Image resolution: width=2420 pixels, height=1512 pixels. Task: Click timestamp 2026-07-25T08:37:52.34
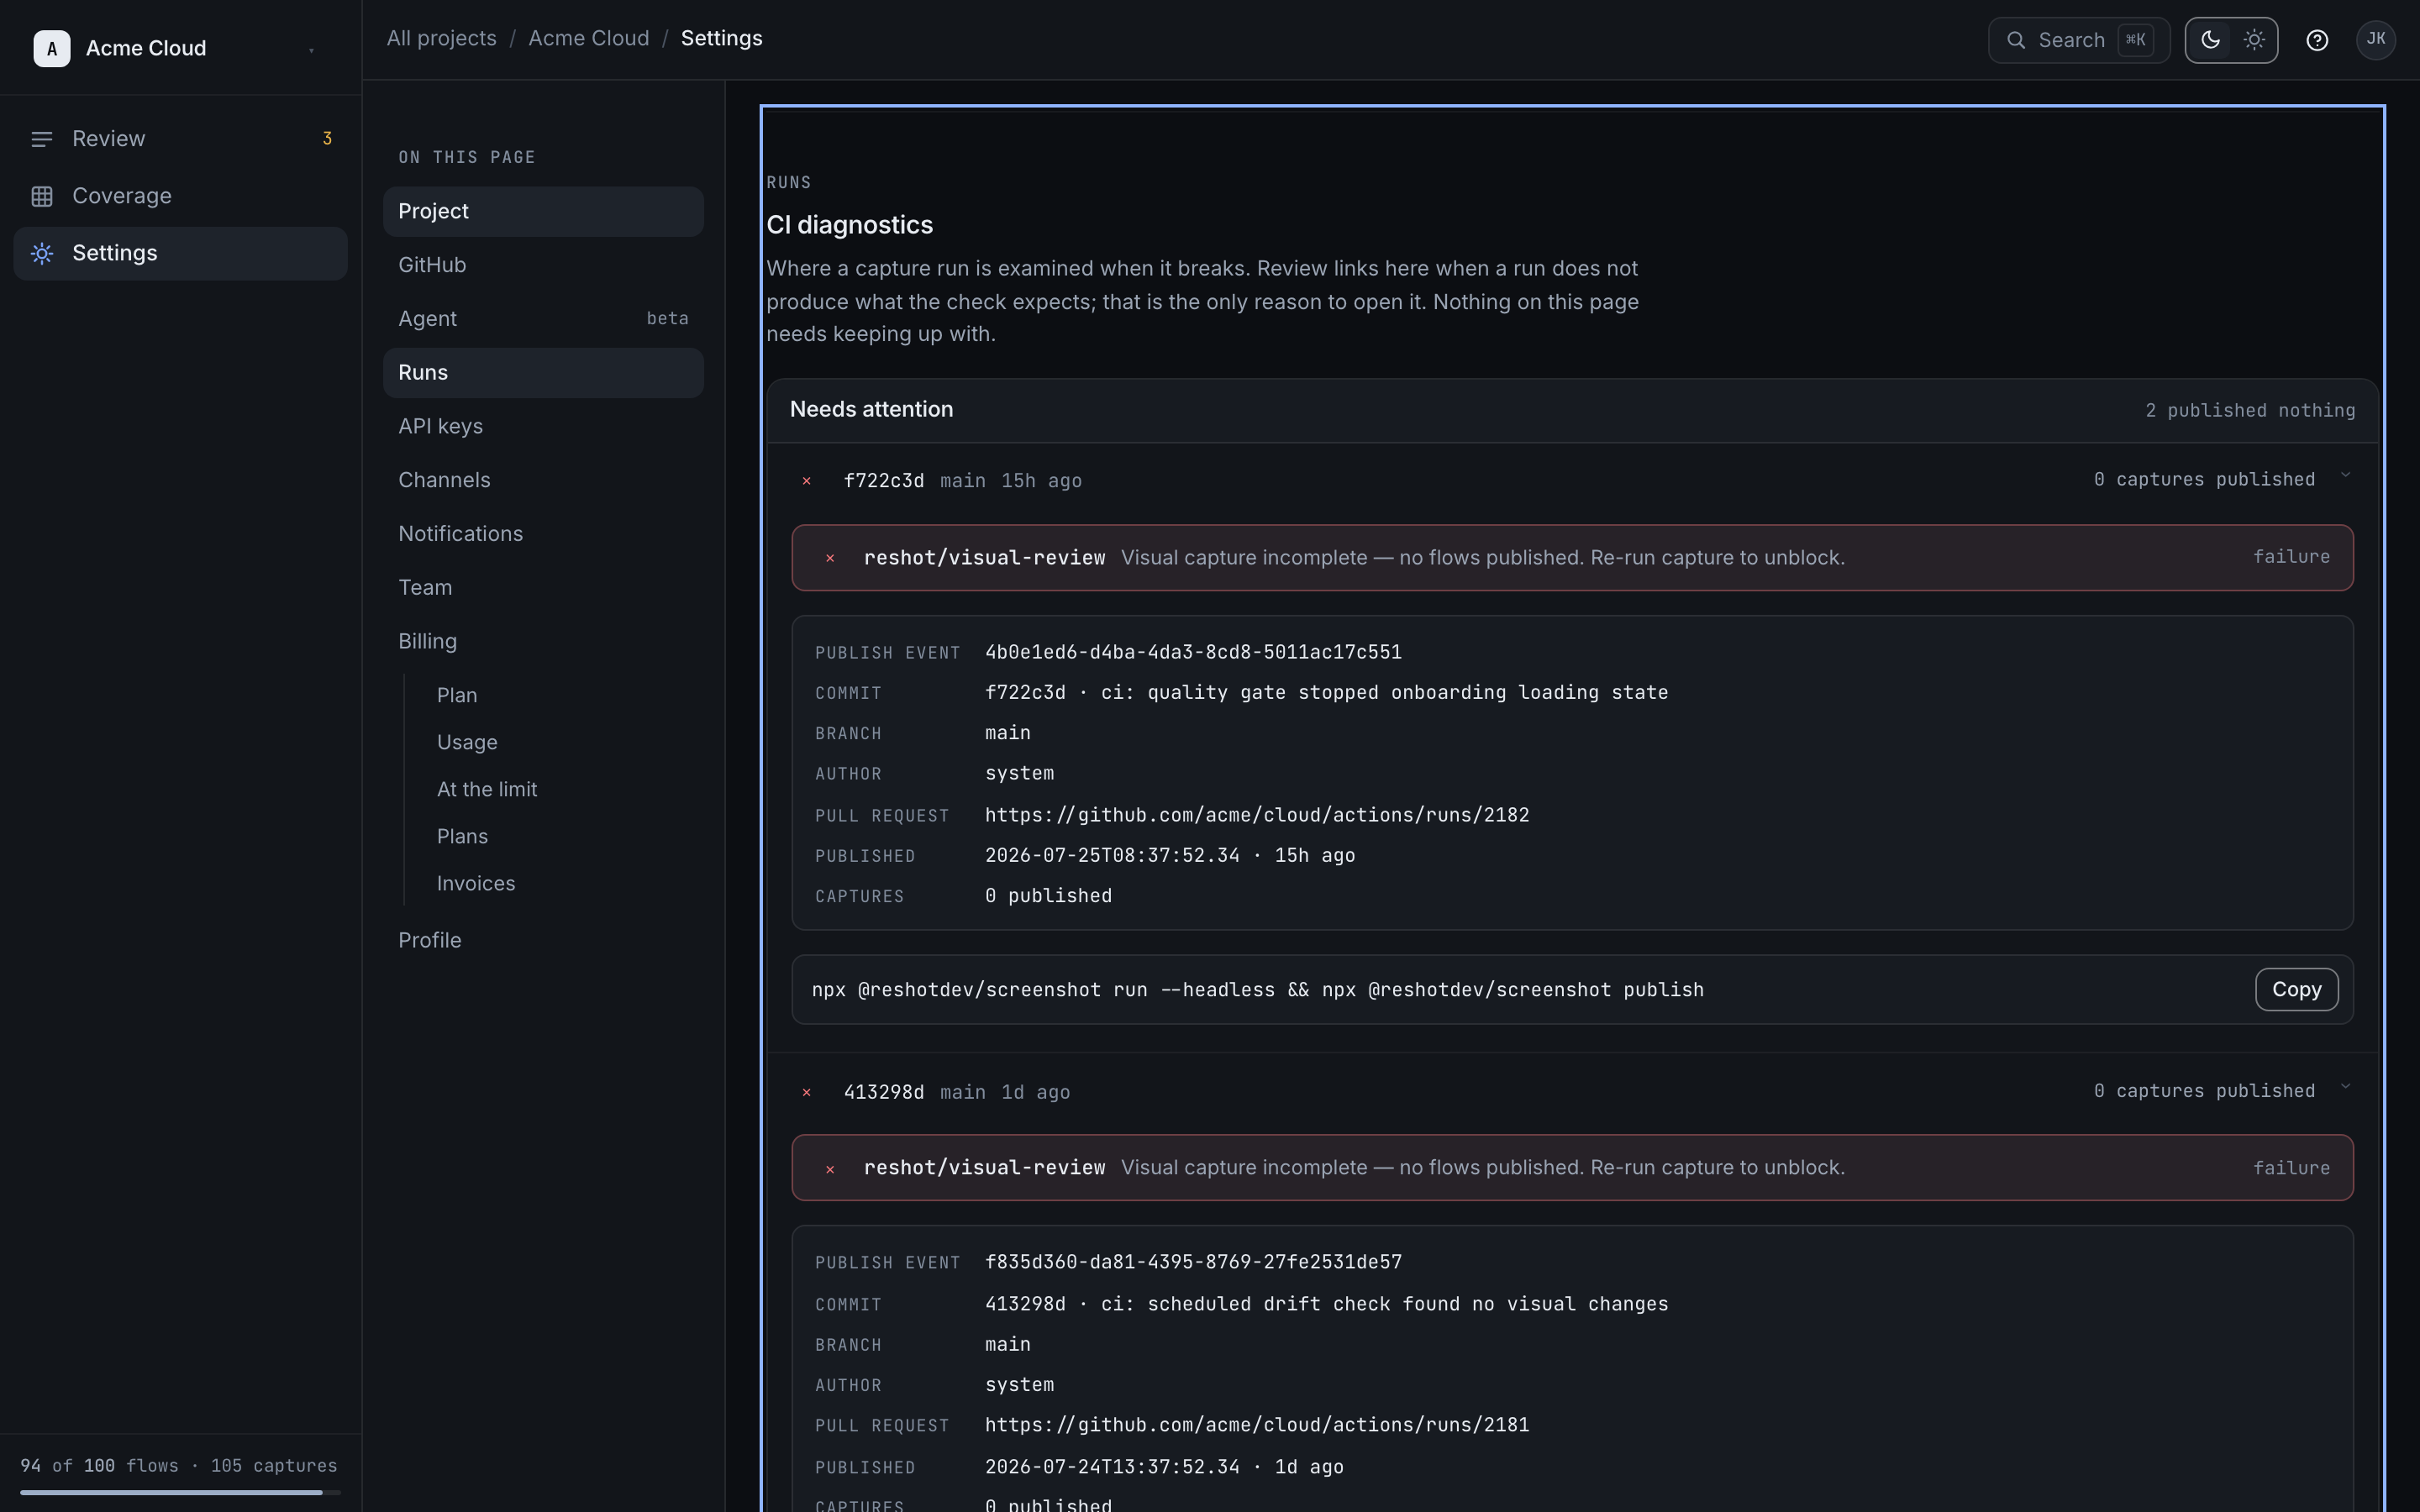click(x=1112, y=856)
